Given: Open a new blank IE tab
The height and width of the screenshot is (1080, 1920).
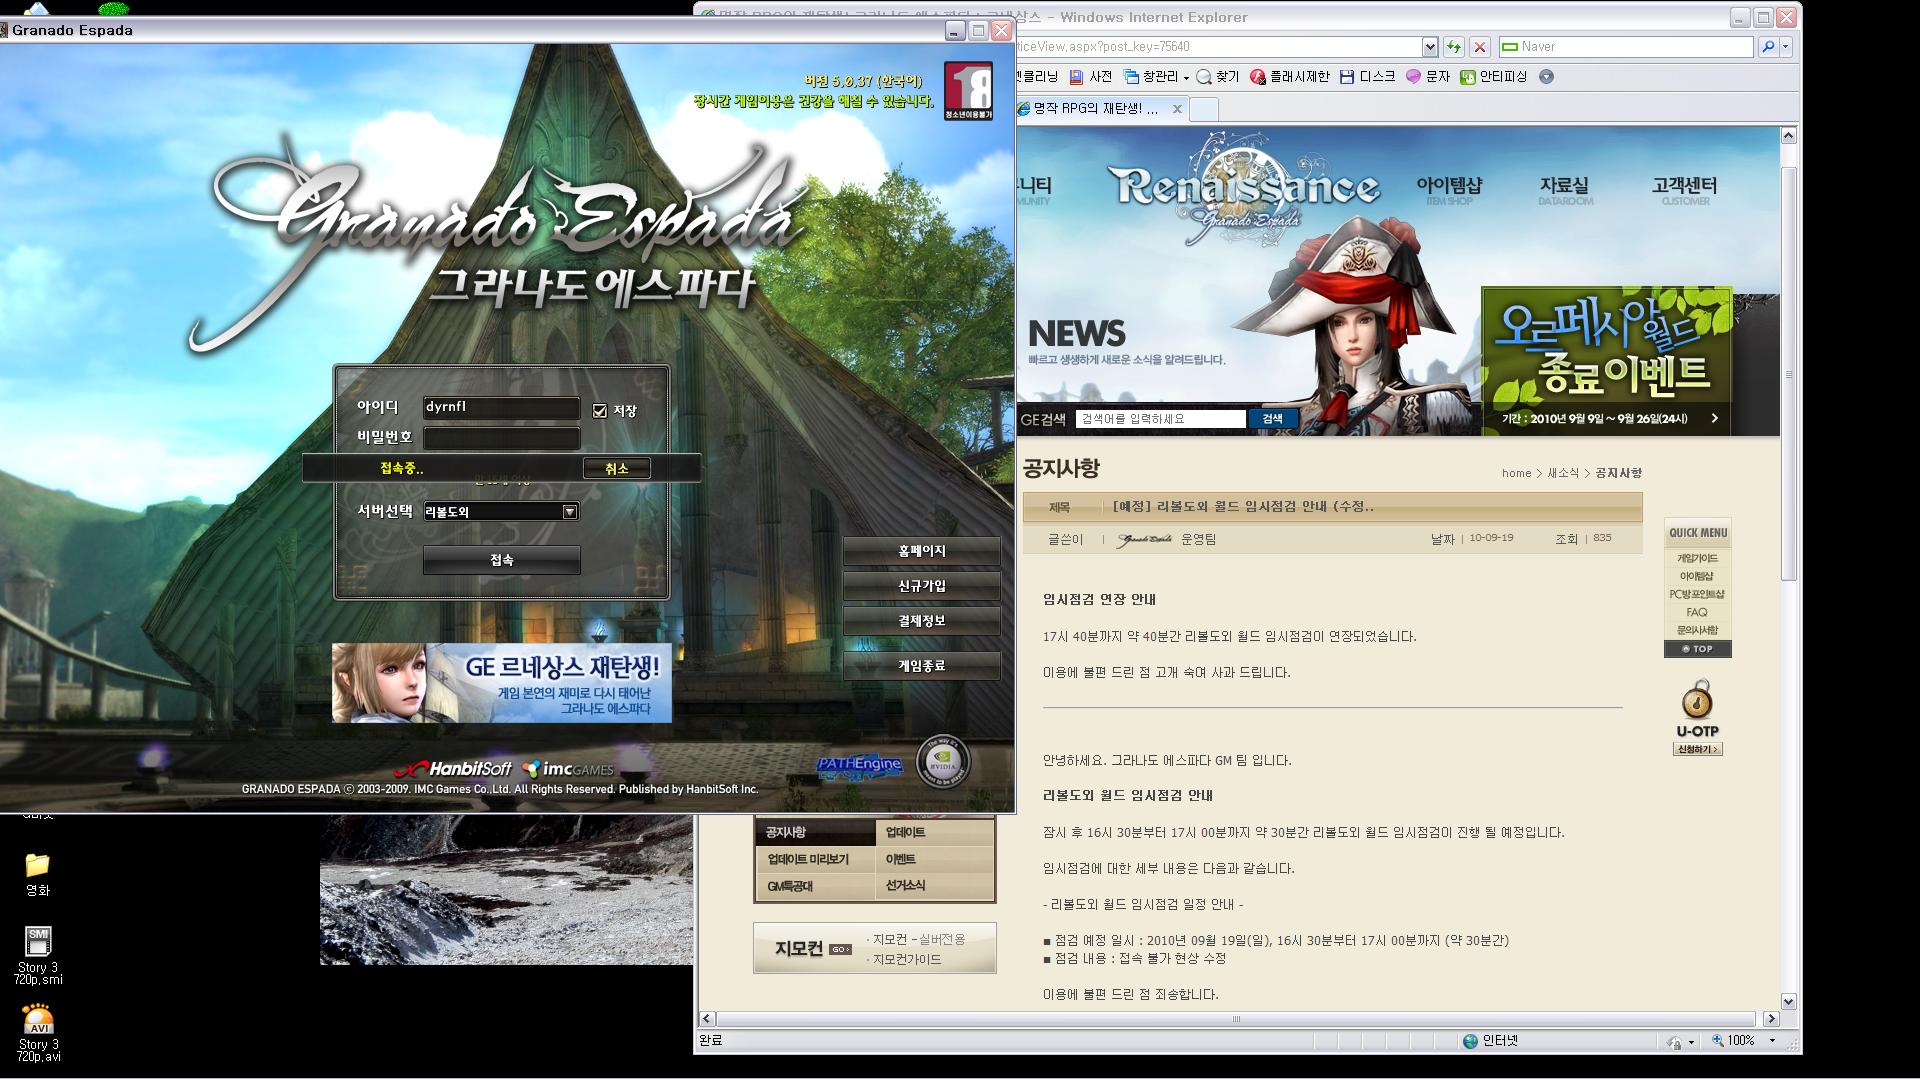Looking at the screenshot, I should 1204,110.
